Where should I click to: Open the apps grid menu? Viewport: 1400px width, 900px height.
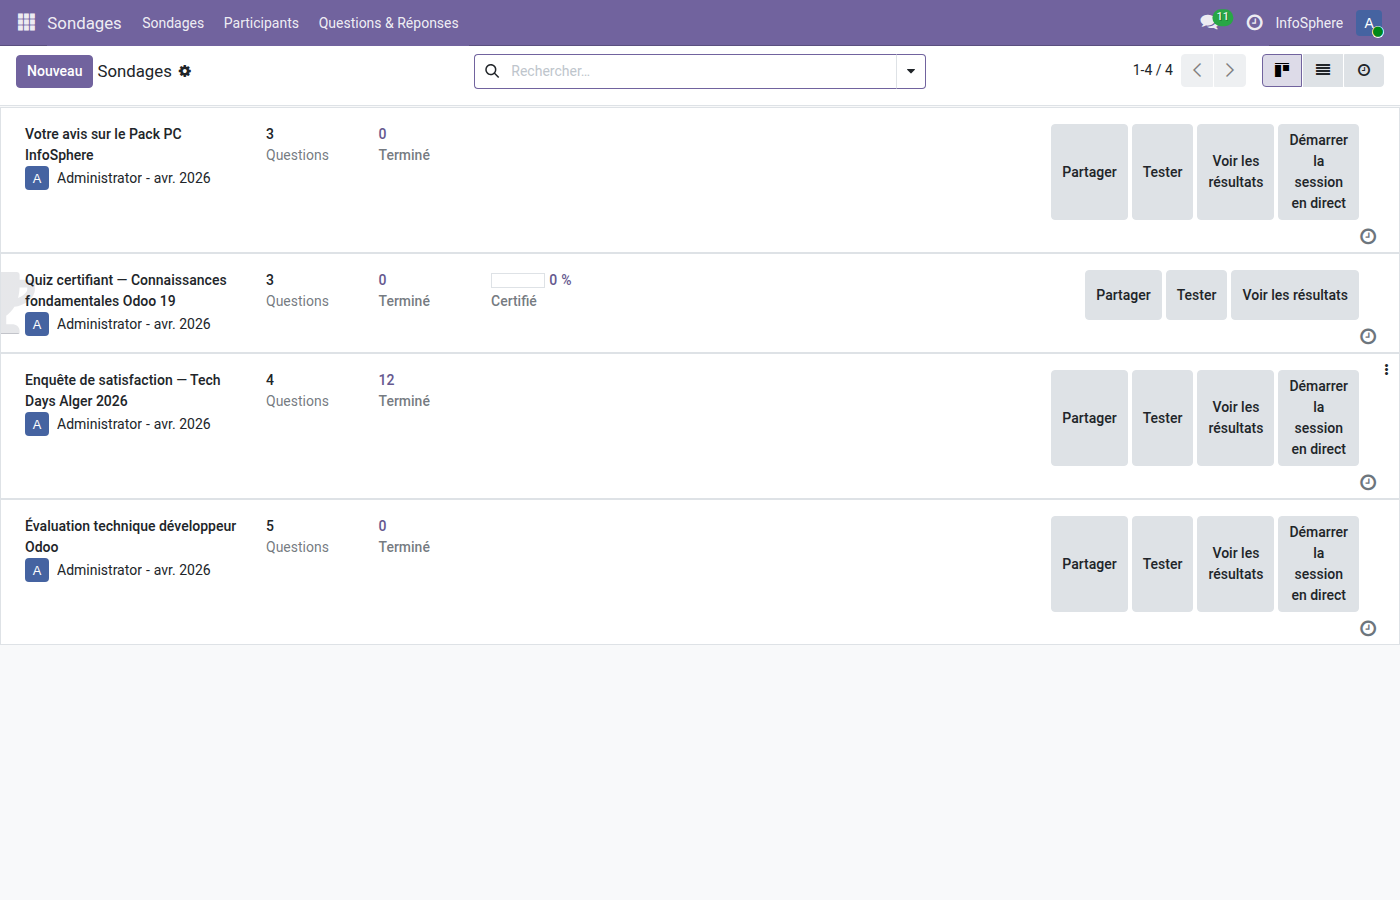pyautogui.click(x=25, y=22)
